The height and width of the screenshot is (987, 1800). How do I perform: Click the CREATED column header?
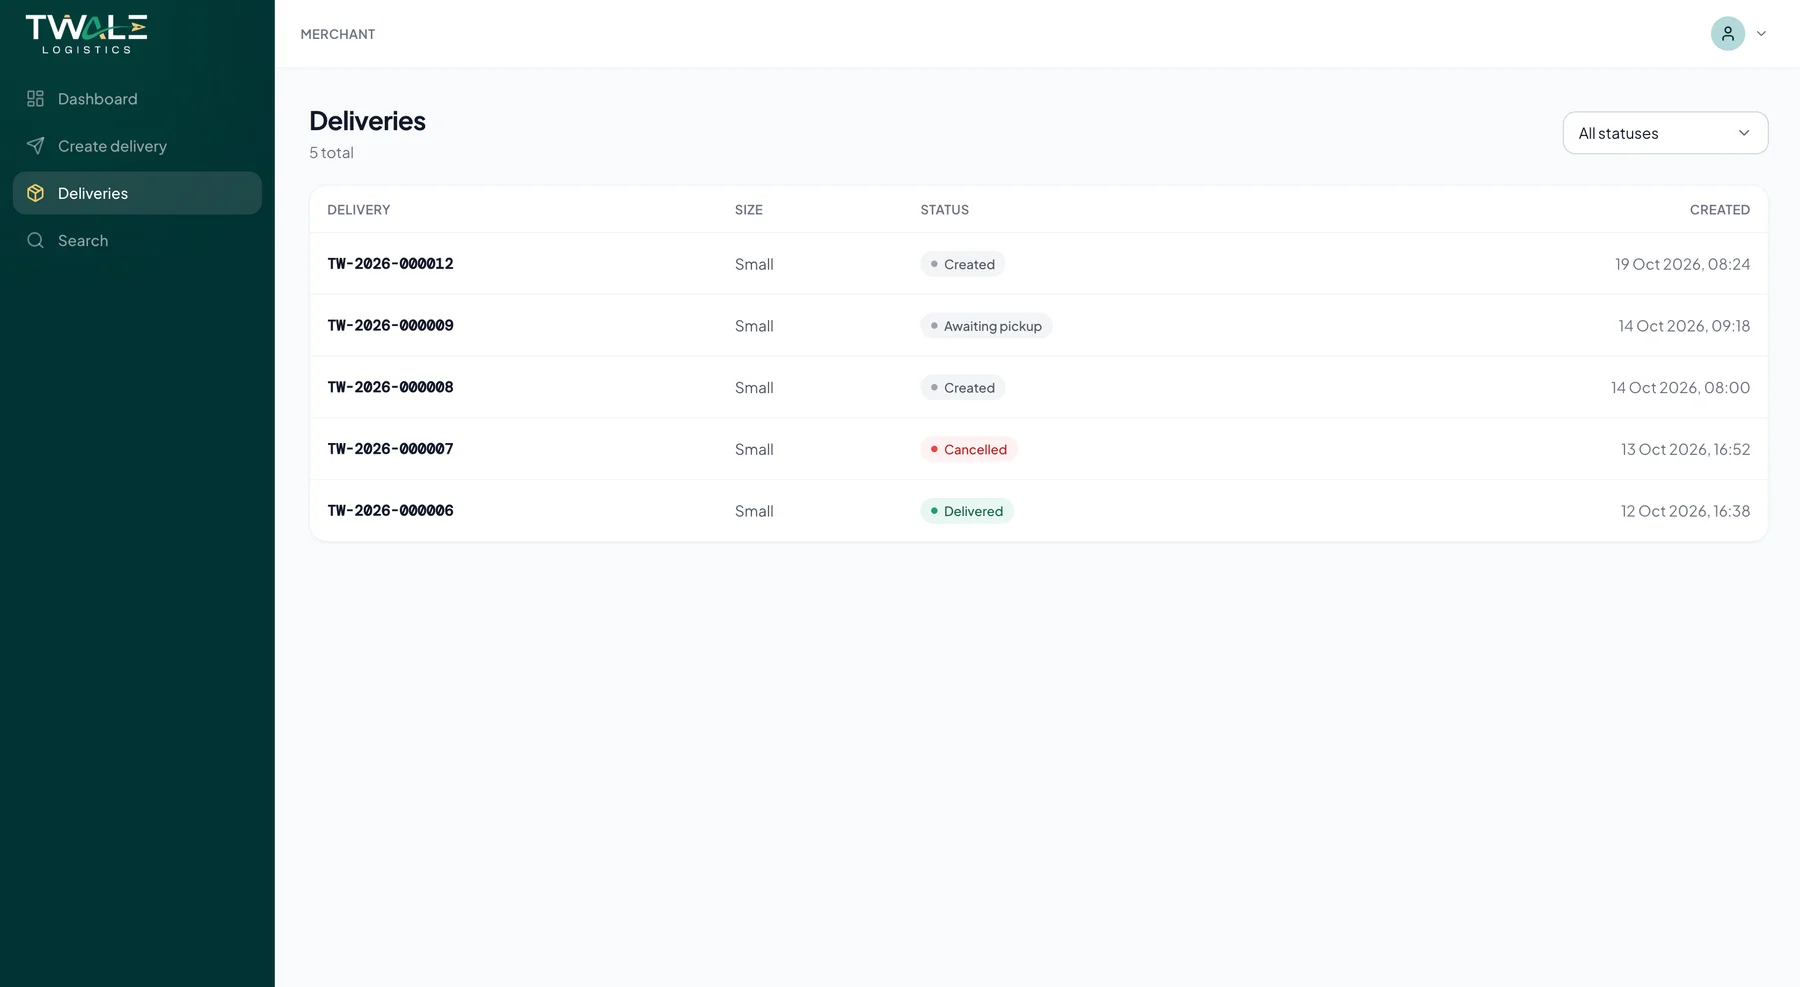point(1720,210)
